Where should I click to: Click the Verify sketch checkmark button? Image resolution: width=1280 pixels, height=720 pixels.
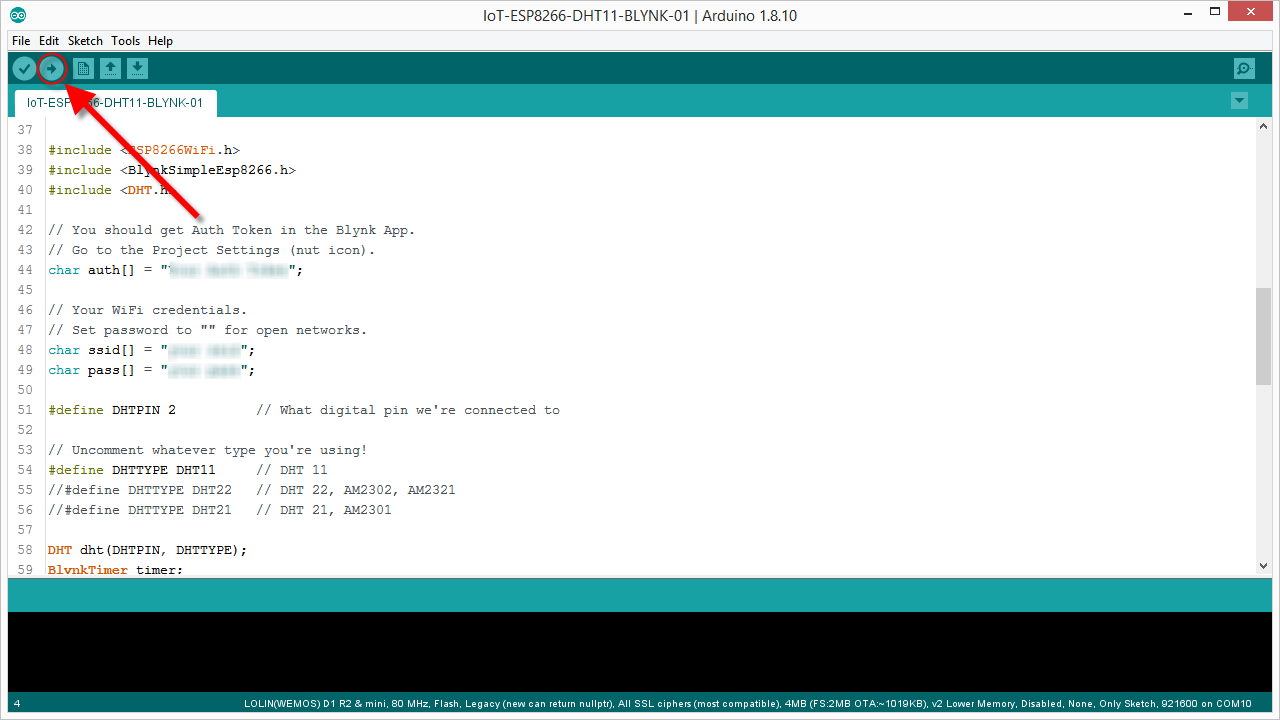(x=24, y=69)
